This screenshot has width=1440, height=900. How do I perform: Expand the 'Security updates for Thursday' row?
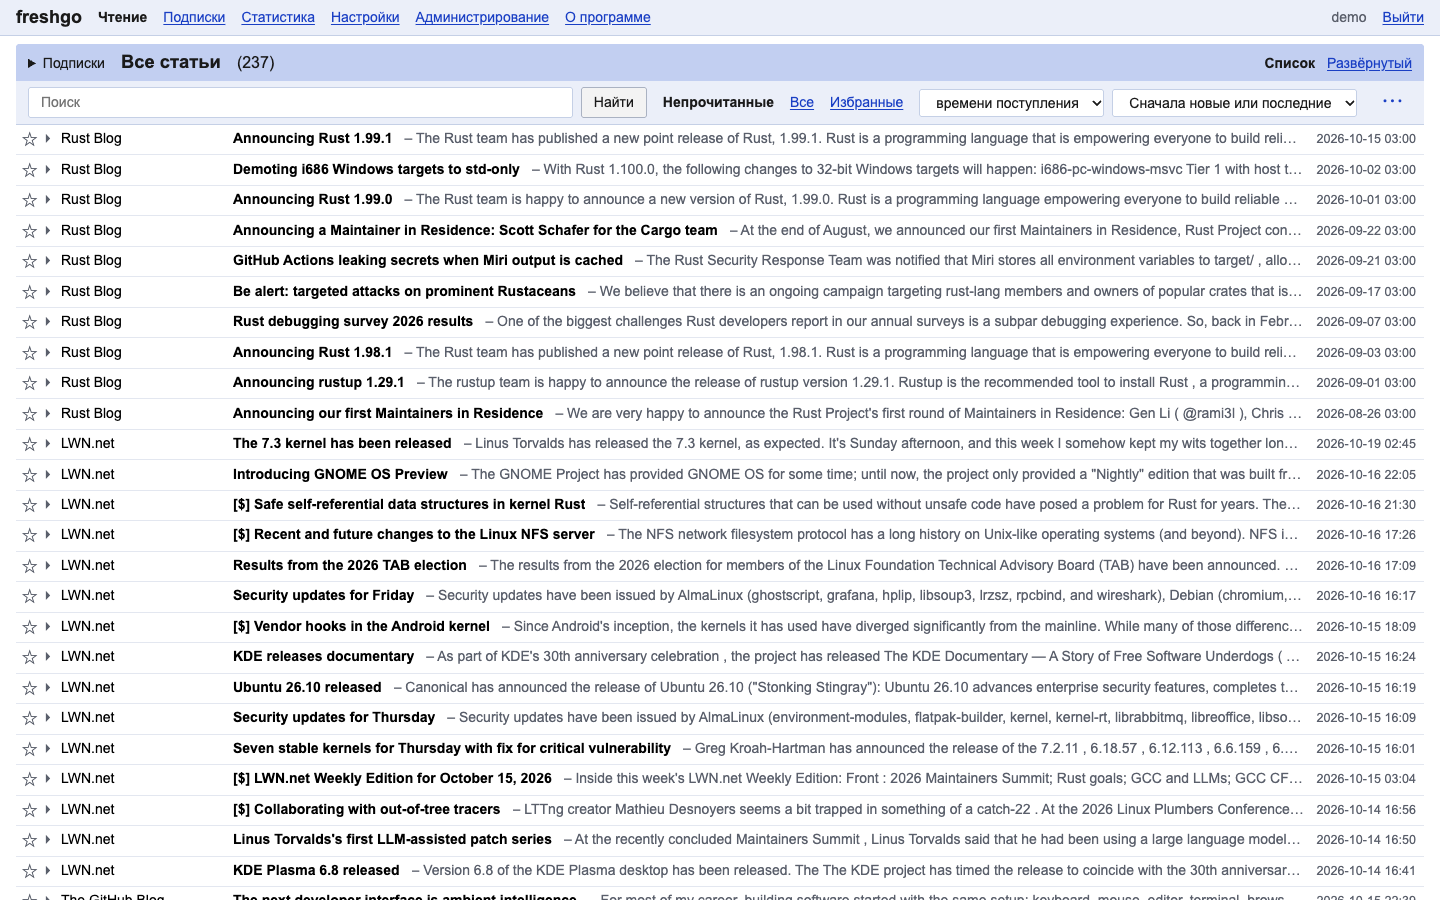point(48,718)
